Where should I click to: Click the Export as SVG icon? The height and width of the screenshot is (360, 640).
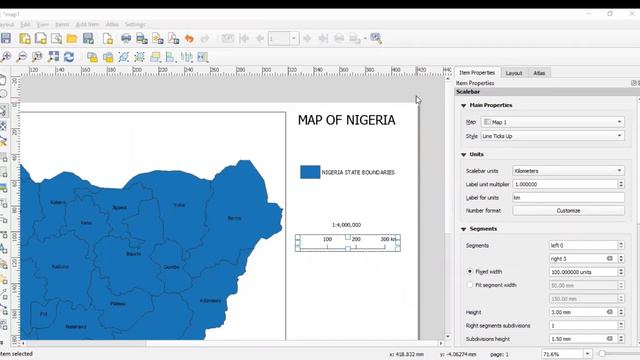tap(158, 38)
